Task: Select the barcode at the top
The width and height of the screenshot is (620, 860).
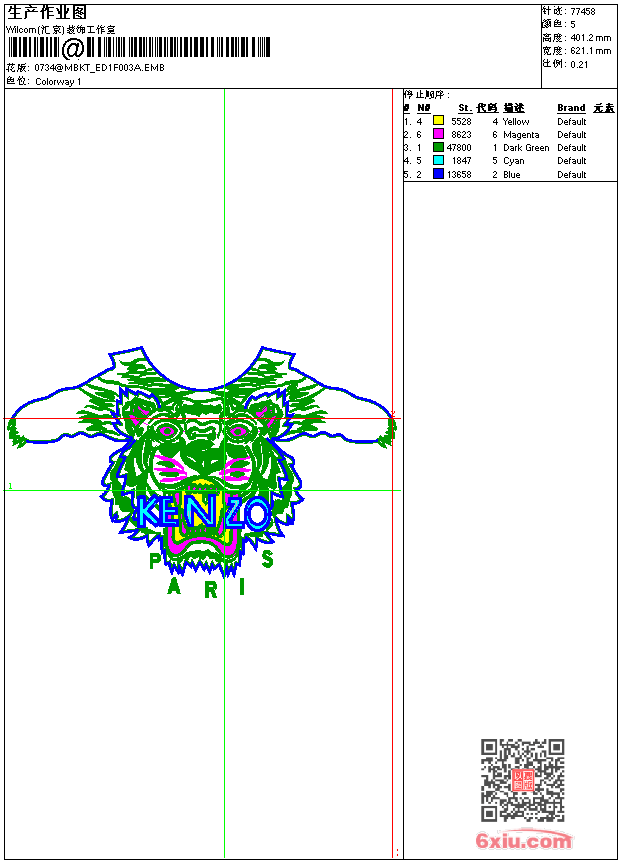Action: (x=139, y=48)
